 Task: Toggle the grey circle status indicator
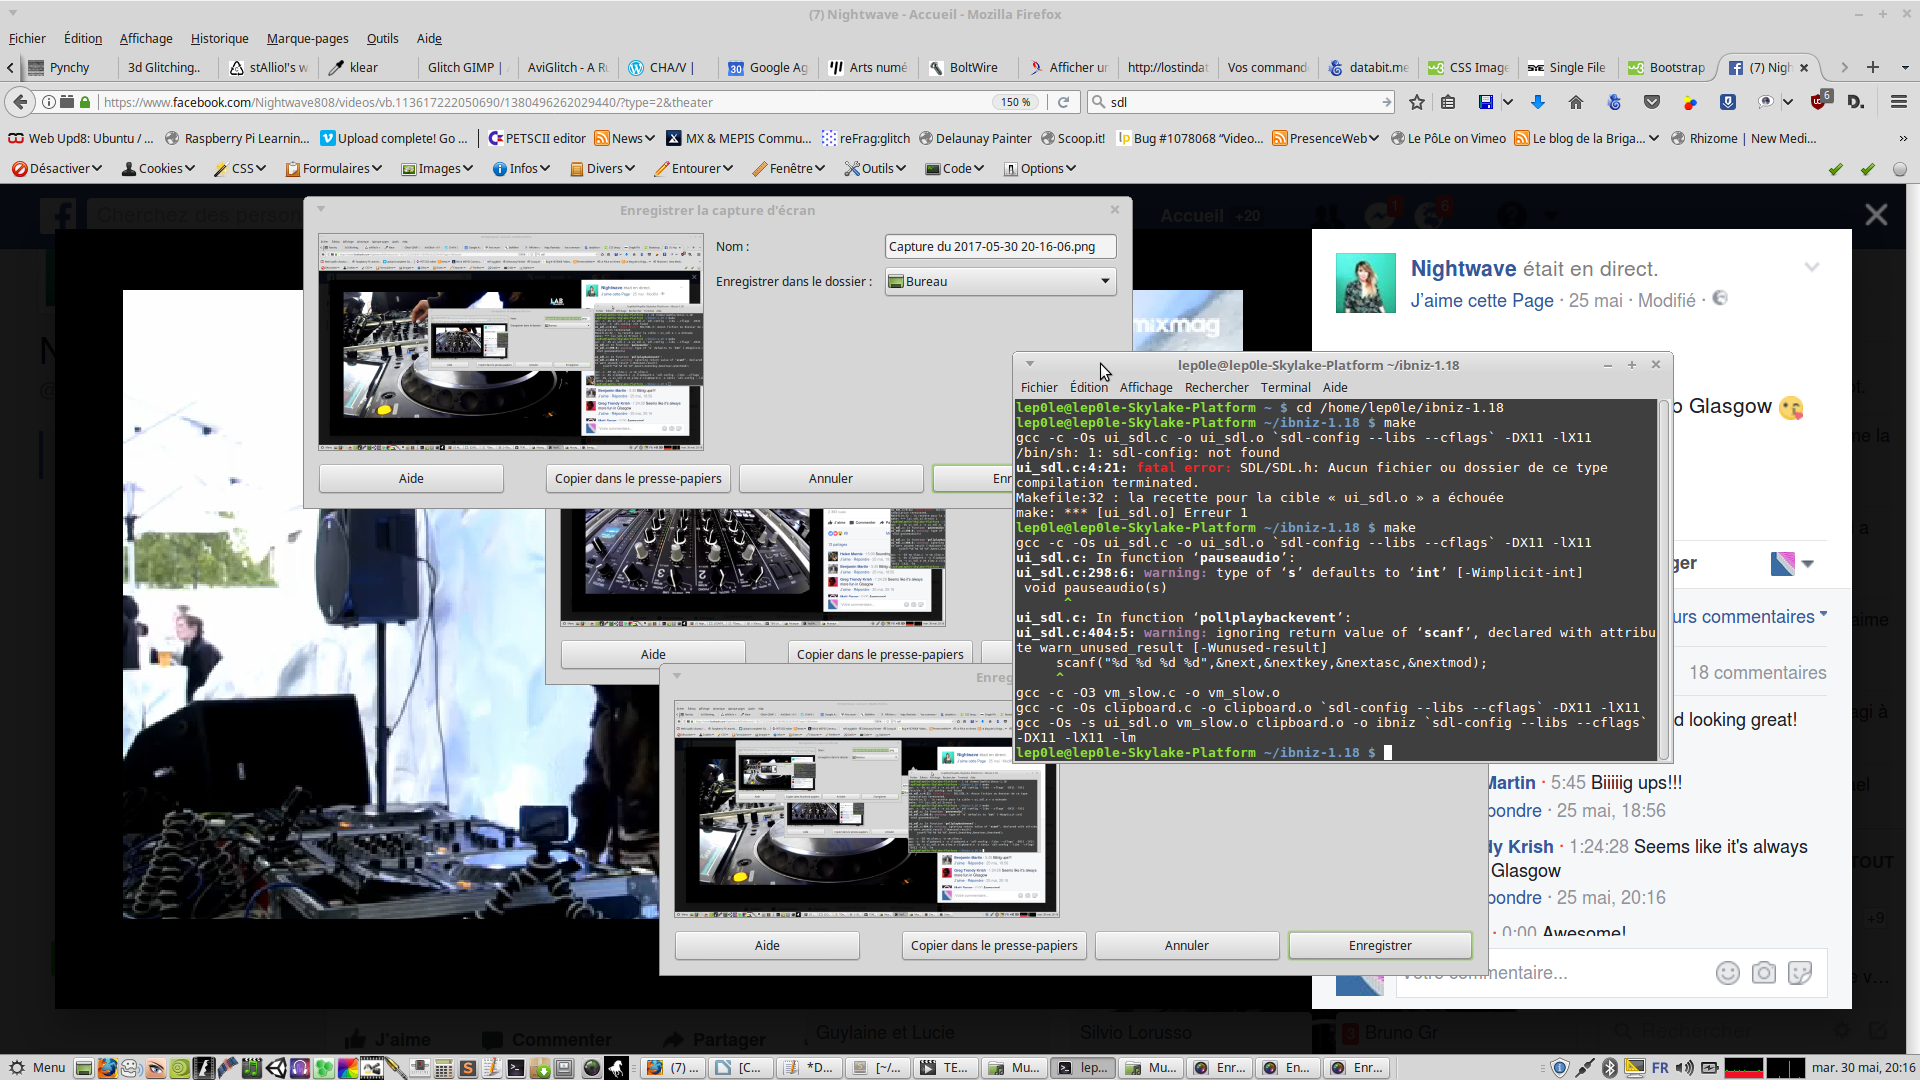tap(1899, 169)
